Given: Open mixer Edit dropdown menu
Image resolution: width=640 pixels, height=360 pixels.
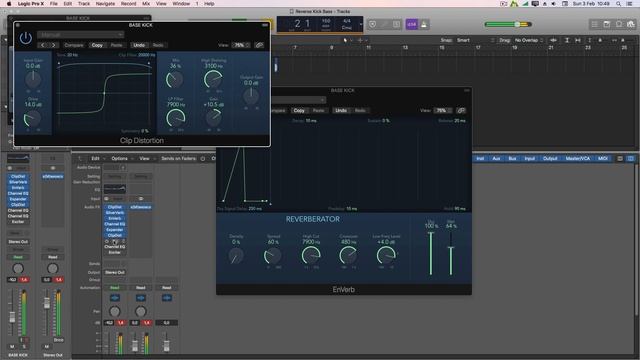Looking at the screenshot, I should [x=98, y=158].
